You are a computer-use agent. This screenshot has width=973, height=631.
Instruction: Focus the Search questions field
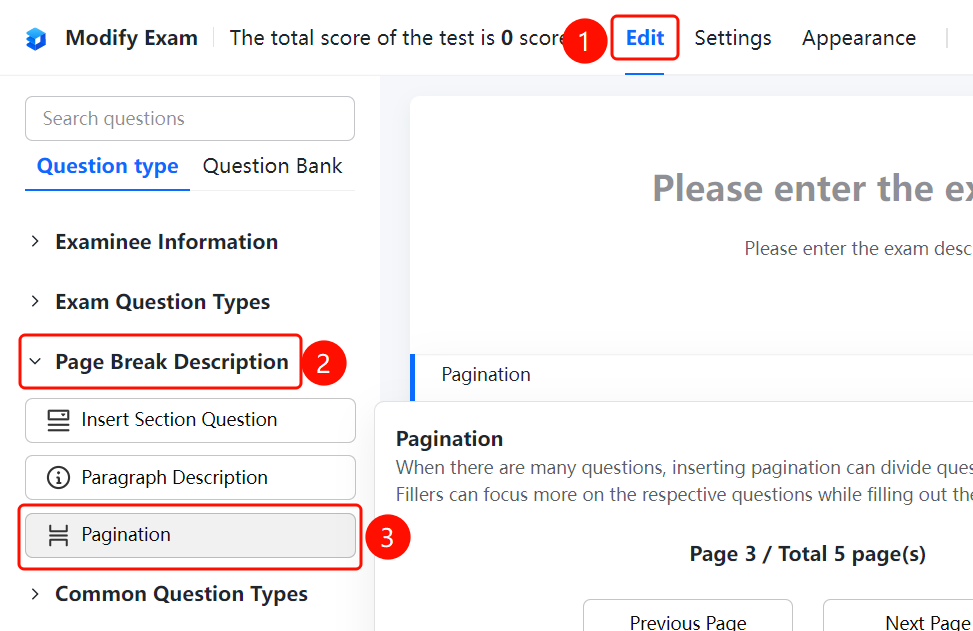(190, 119)
